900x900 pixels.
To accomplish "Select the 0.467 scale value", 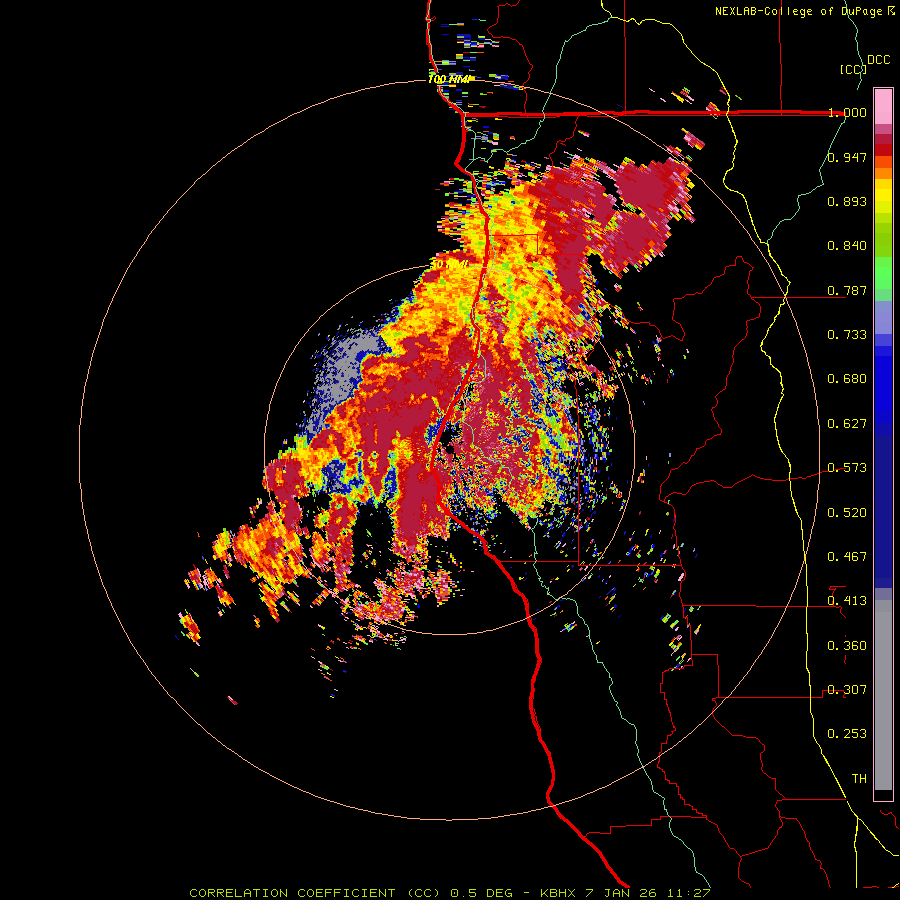I will [x=847, y=557].
